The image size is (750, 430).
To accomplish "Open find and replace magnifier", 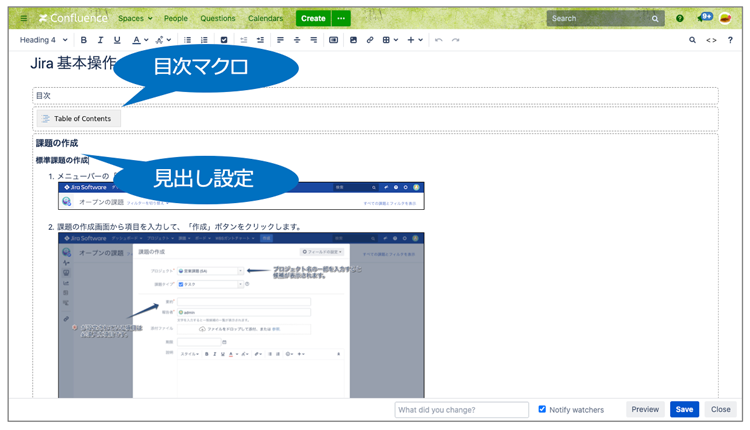I will pyautogui.click(x=692, y=40).
